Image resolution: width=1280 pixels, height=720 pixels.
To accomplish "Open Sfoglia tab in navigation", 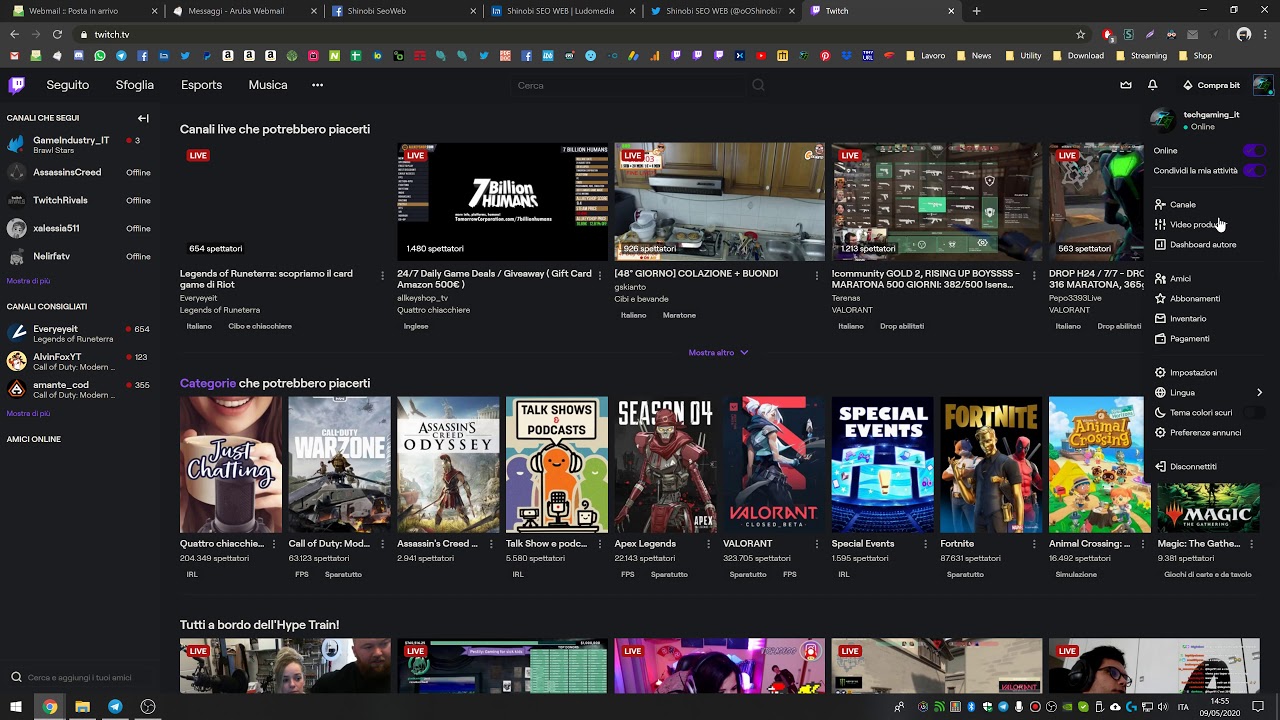I will (135, 85).
